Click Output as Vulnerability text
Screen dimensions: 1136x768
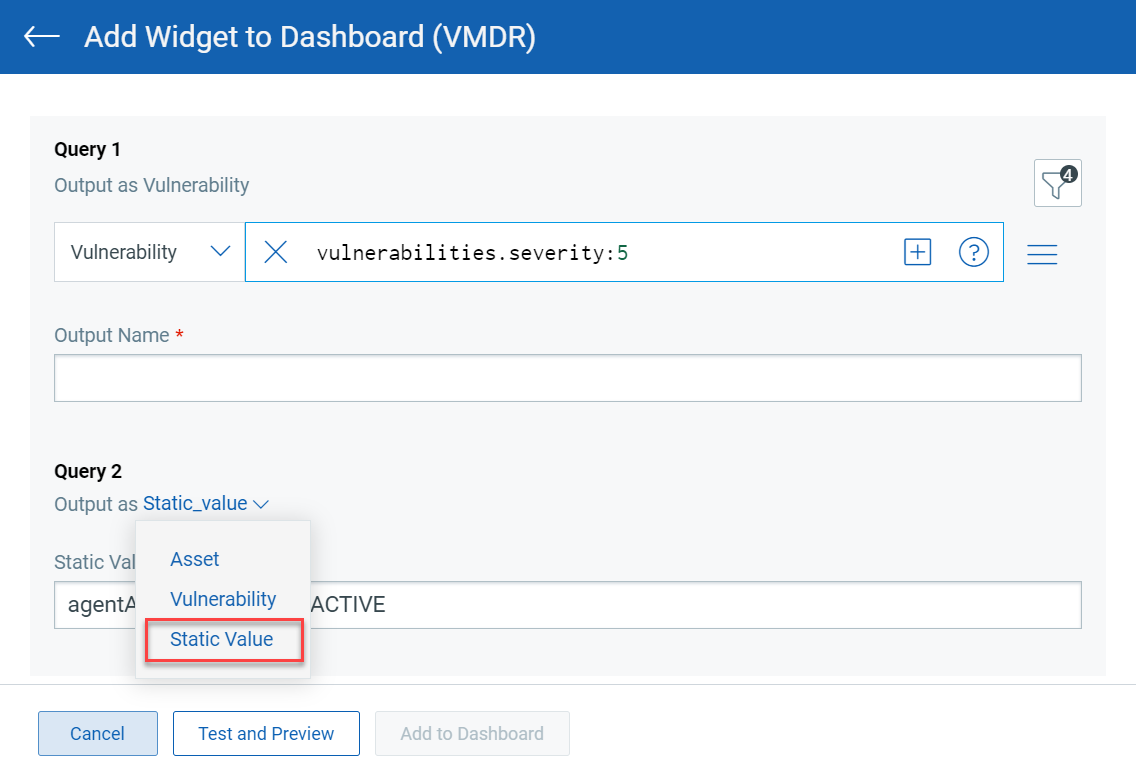click(x=151, y=185)
